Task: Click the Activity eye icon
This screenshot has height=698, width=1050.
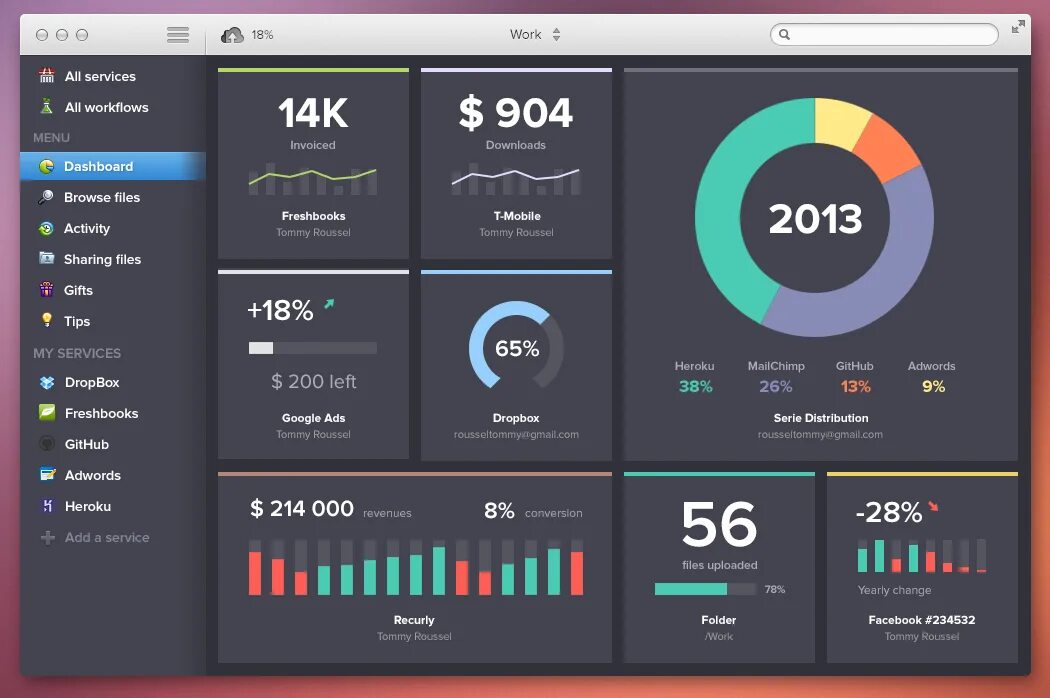Action: tap(46, 228)
